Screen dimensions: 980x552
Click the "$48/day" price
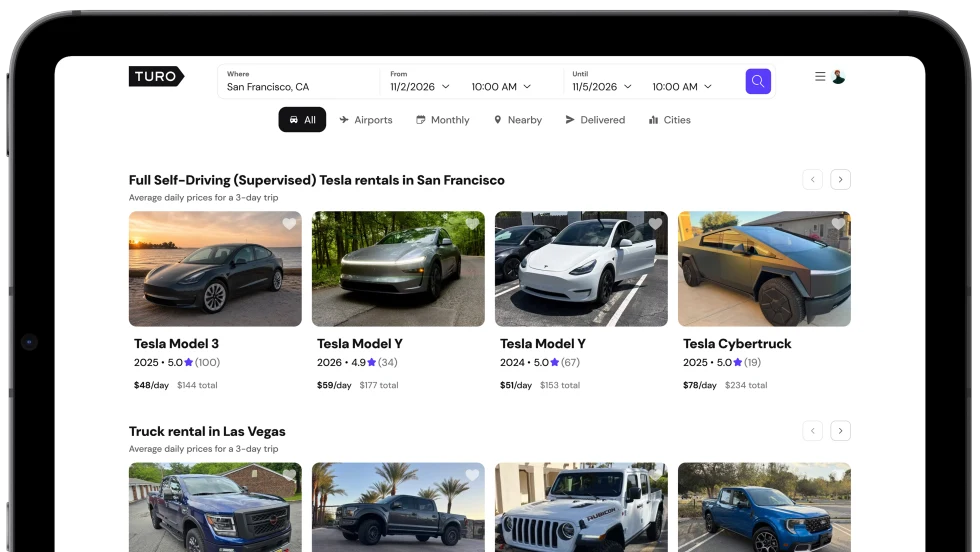tap(151, 385)
